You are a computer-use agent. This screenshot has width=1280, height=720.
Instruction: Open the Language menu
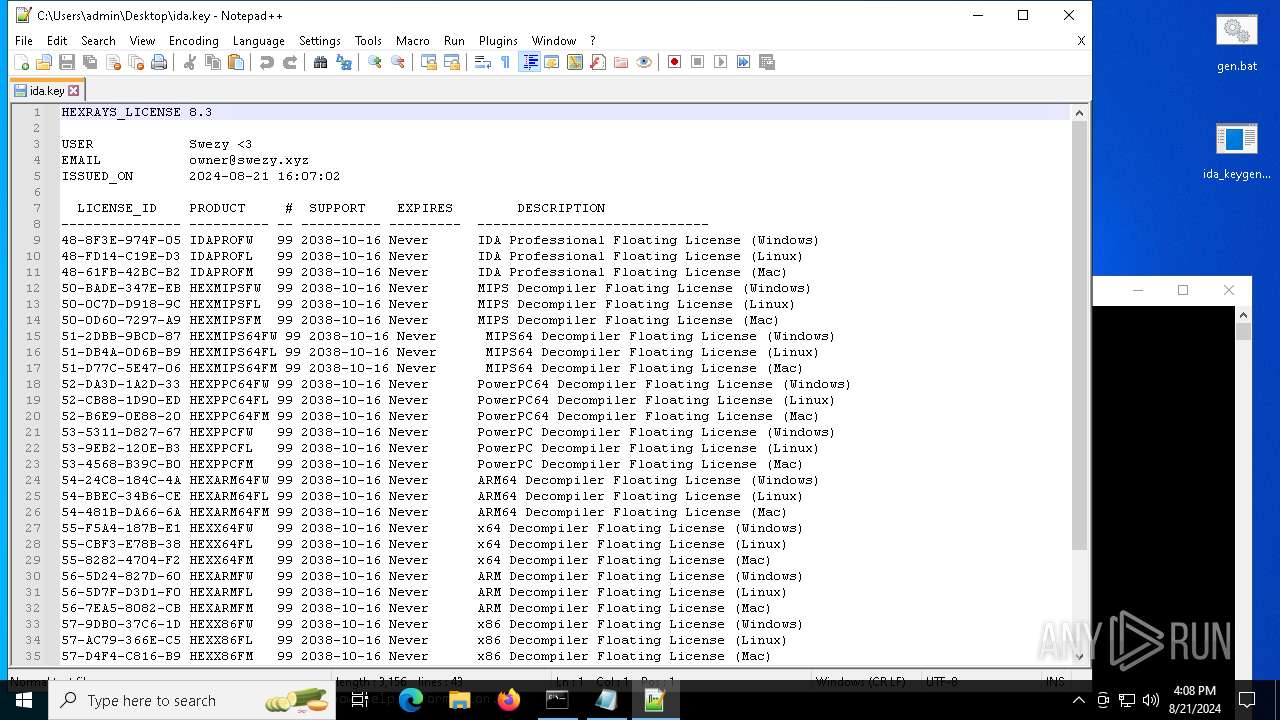pos(258,41)
